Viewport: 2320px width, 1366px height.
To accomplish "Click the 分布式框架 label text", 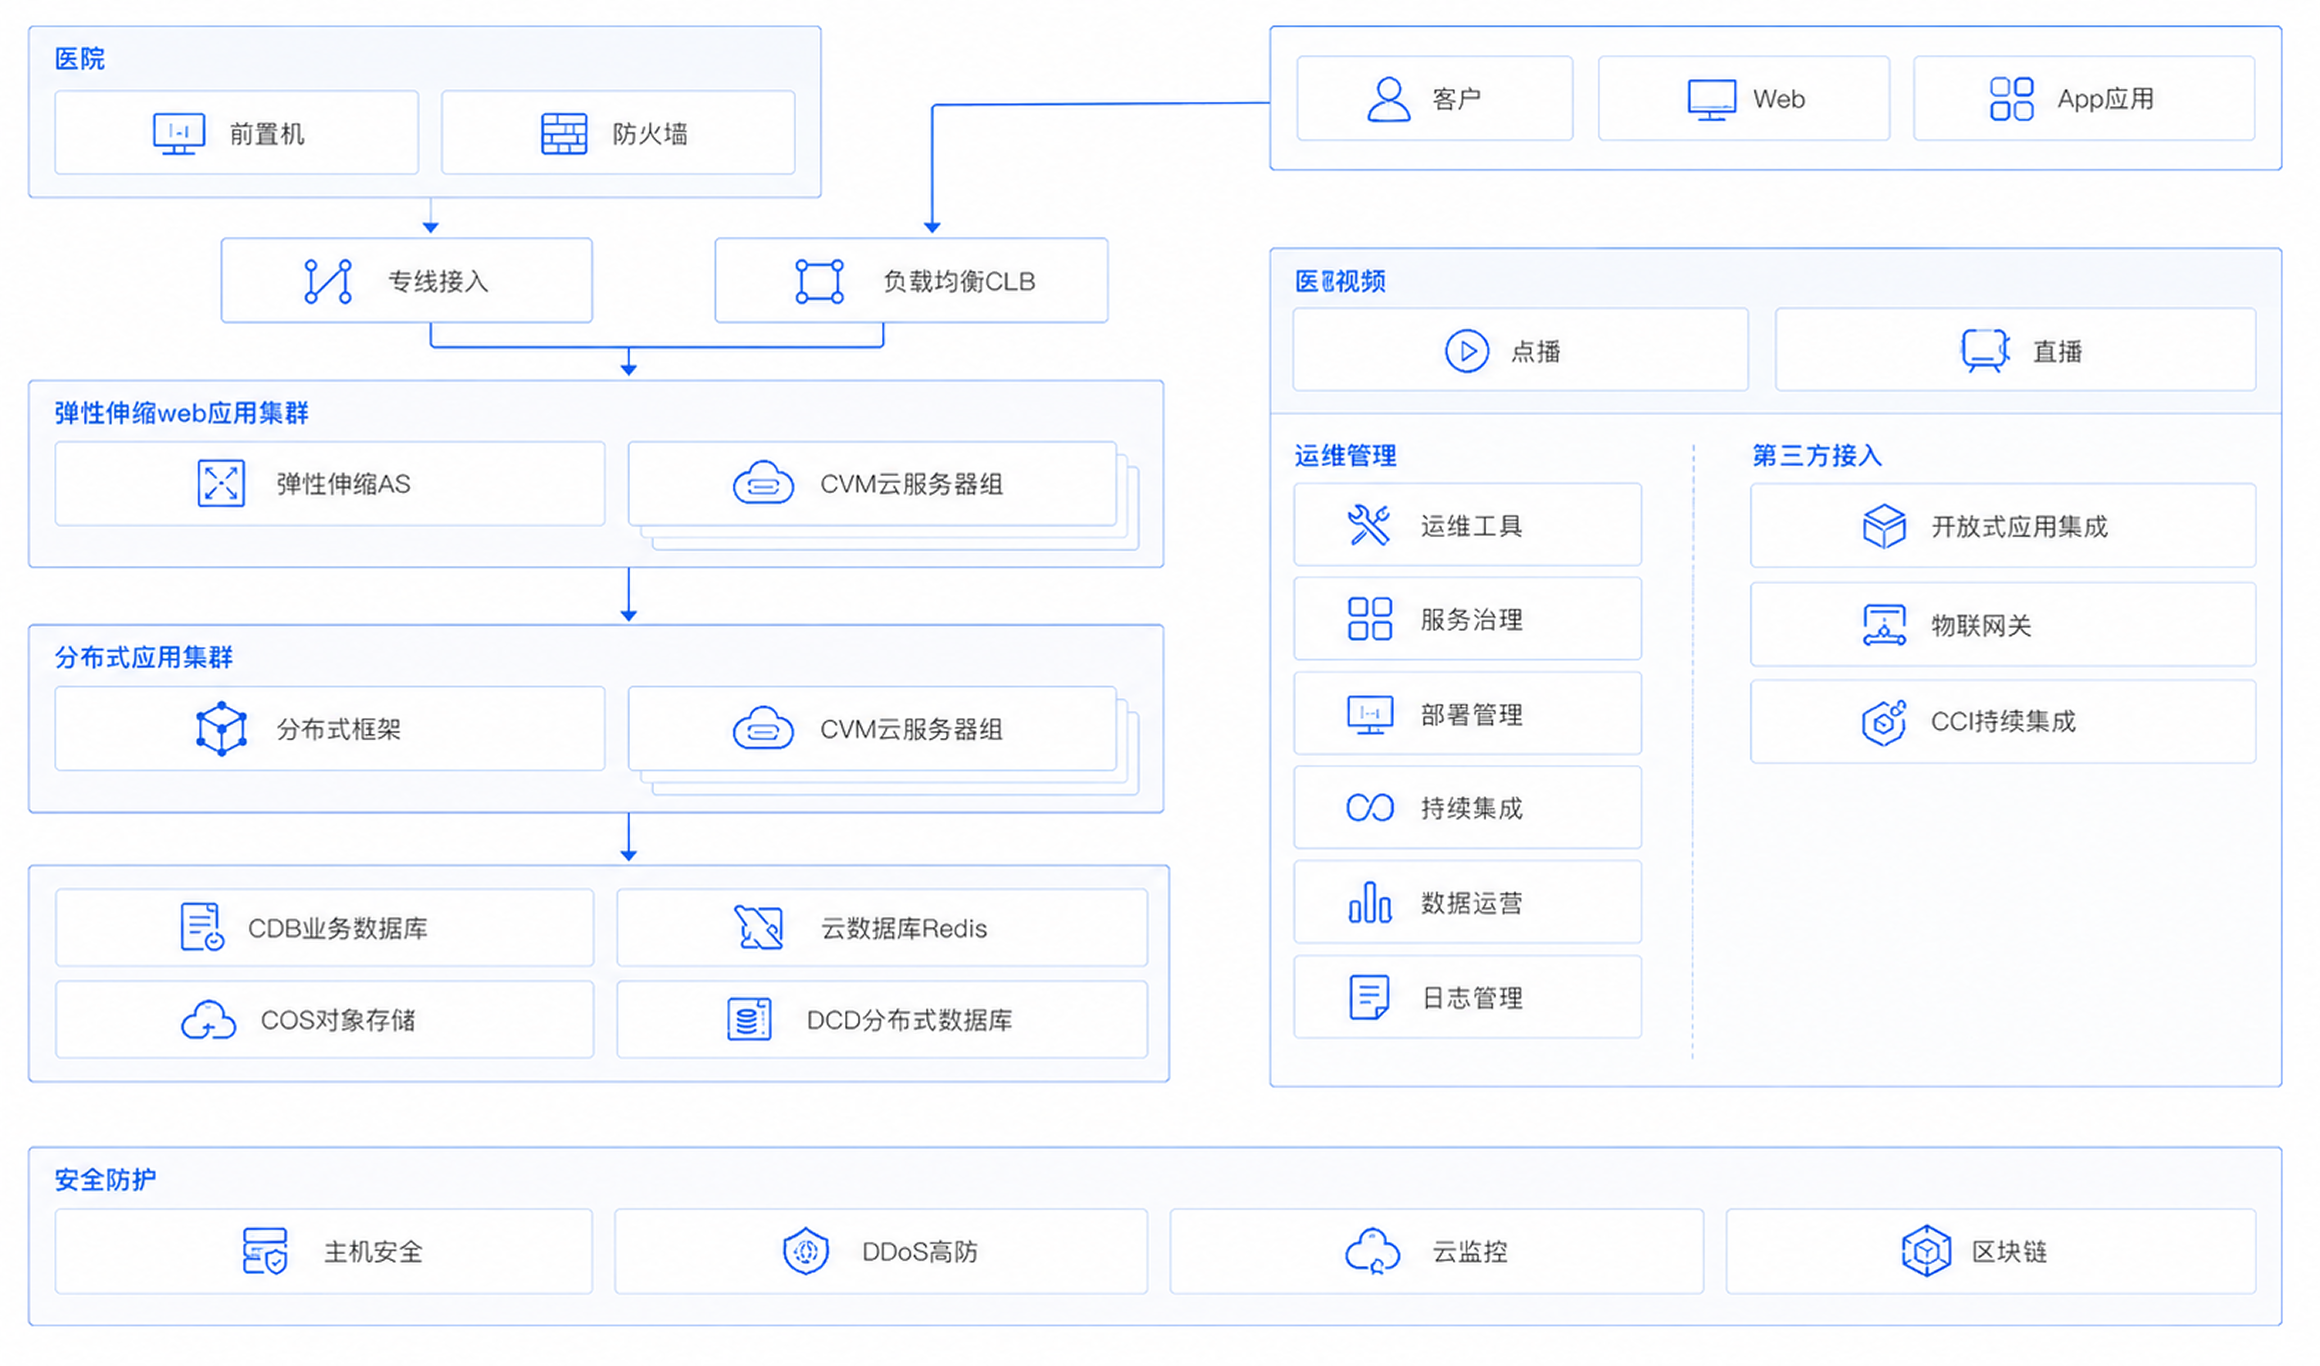I will pos(338,729).
